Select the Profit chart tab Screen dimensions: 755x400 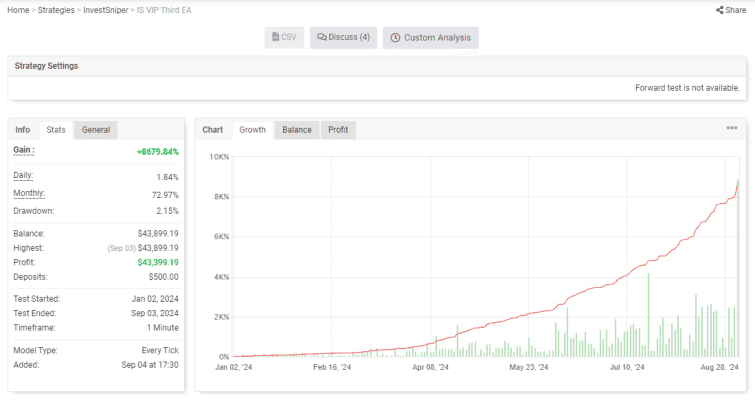[338, 130]
